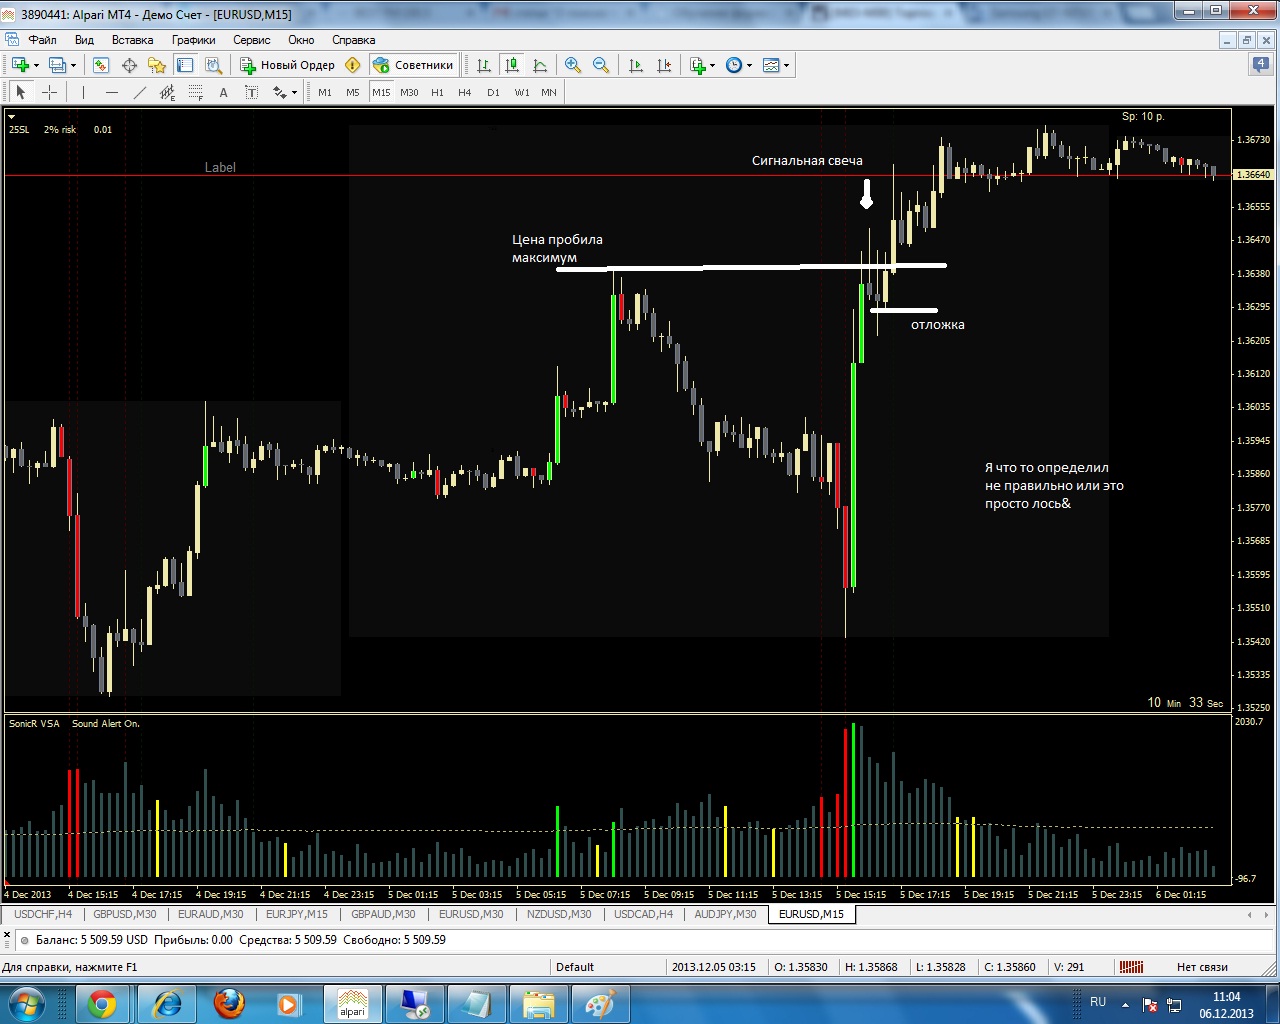This screenshot has width=1280, height=1024.
Task: Select the text tool A
Action: [x=223, y=92]
